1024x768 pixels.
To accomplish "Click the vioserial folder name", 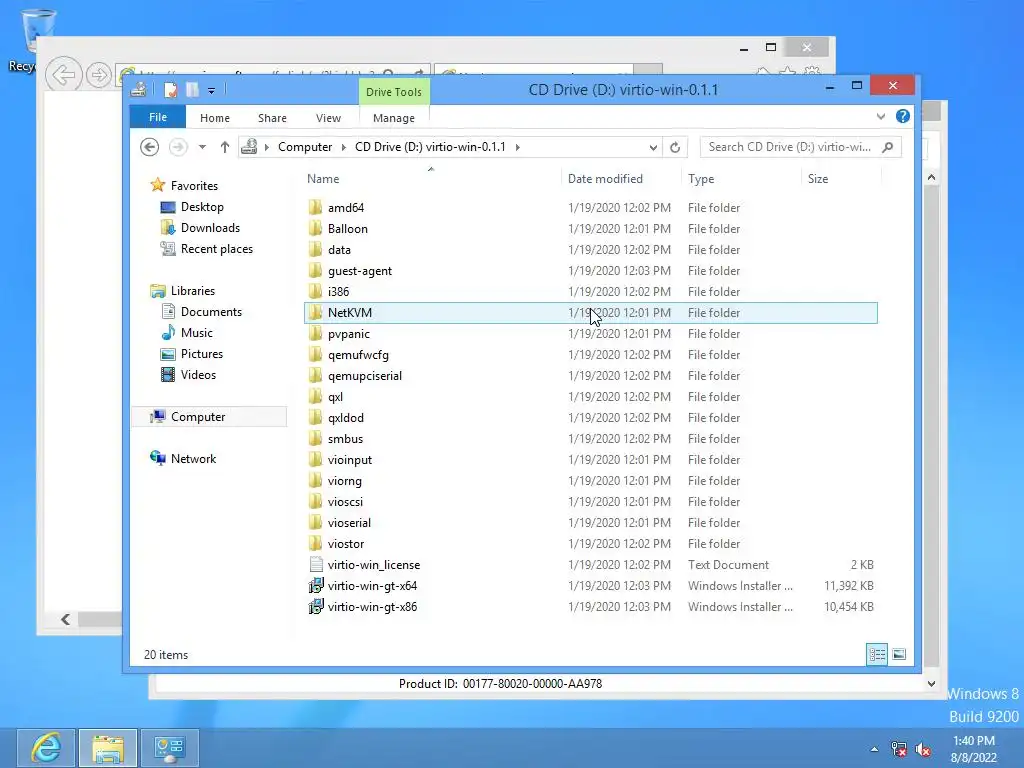I will coord(349,522).
